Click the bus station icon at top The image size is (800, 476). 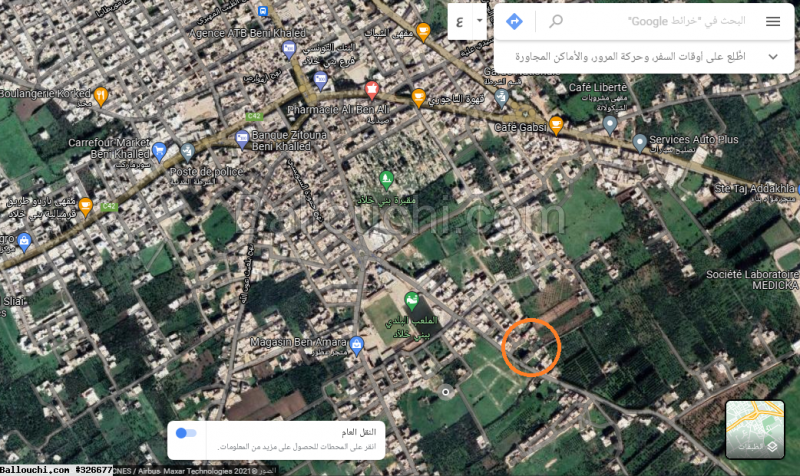click(263, 11)
